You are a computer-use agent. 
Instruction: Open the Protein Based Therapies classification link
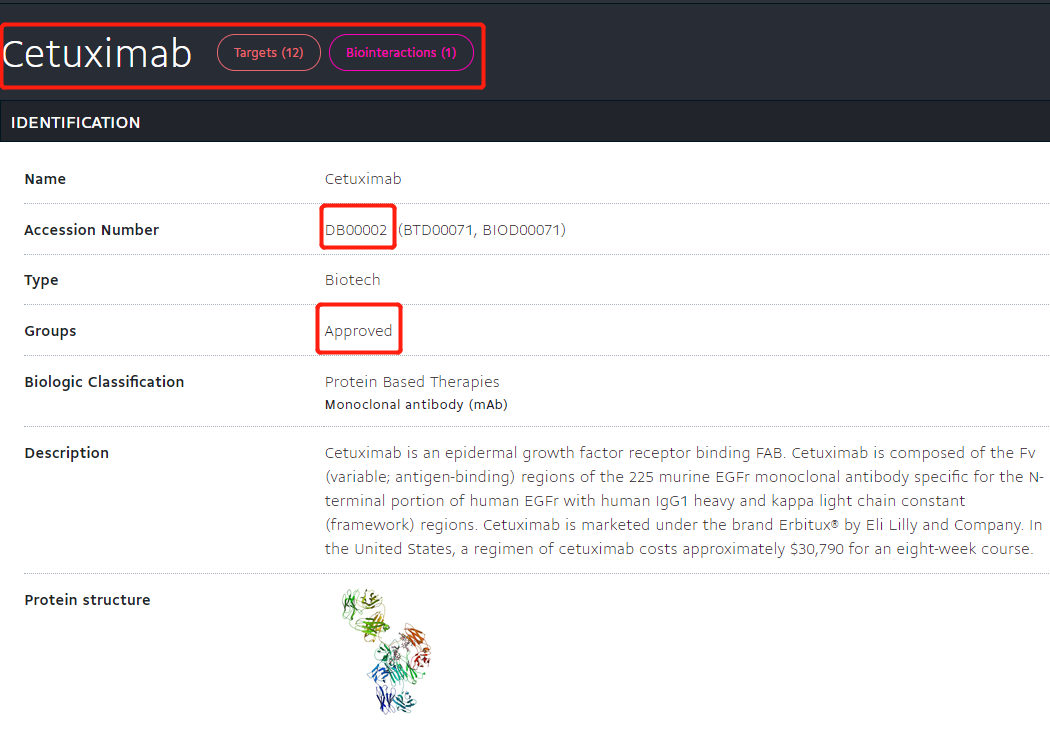coord(411,381)
